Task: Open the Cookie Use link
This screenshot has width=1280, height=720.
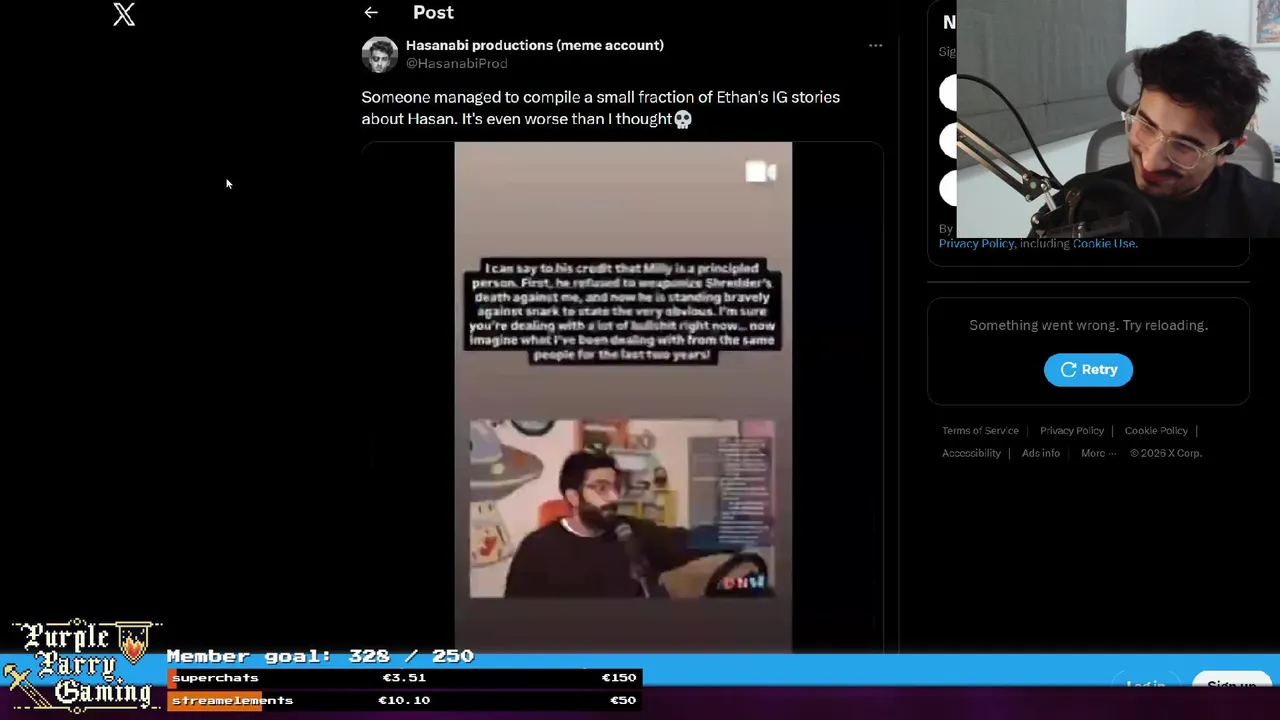Action: [1104, 244]
